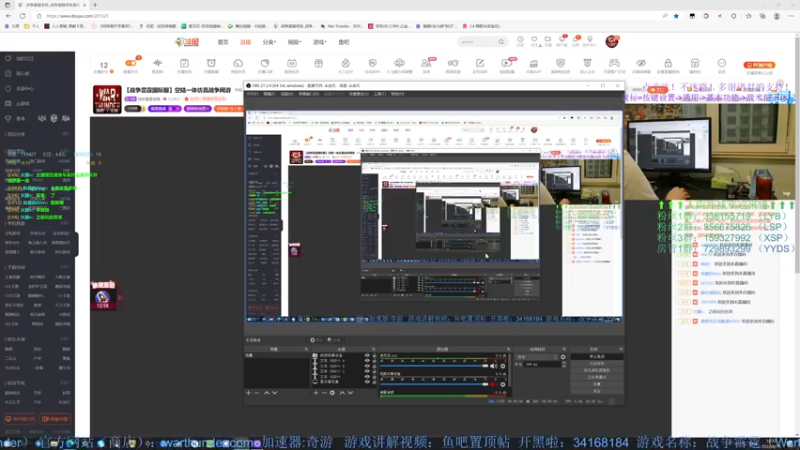Click the Douyu search magnifier icon

501,42
